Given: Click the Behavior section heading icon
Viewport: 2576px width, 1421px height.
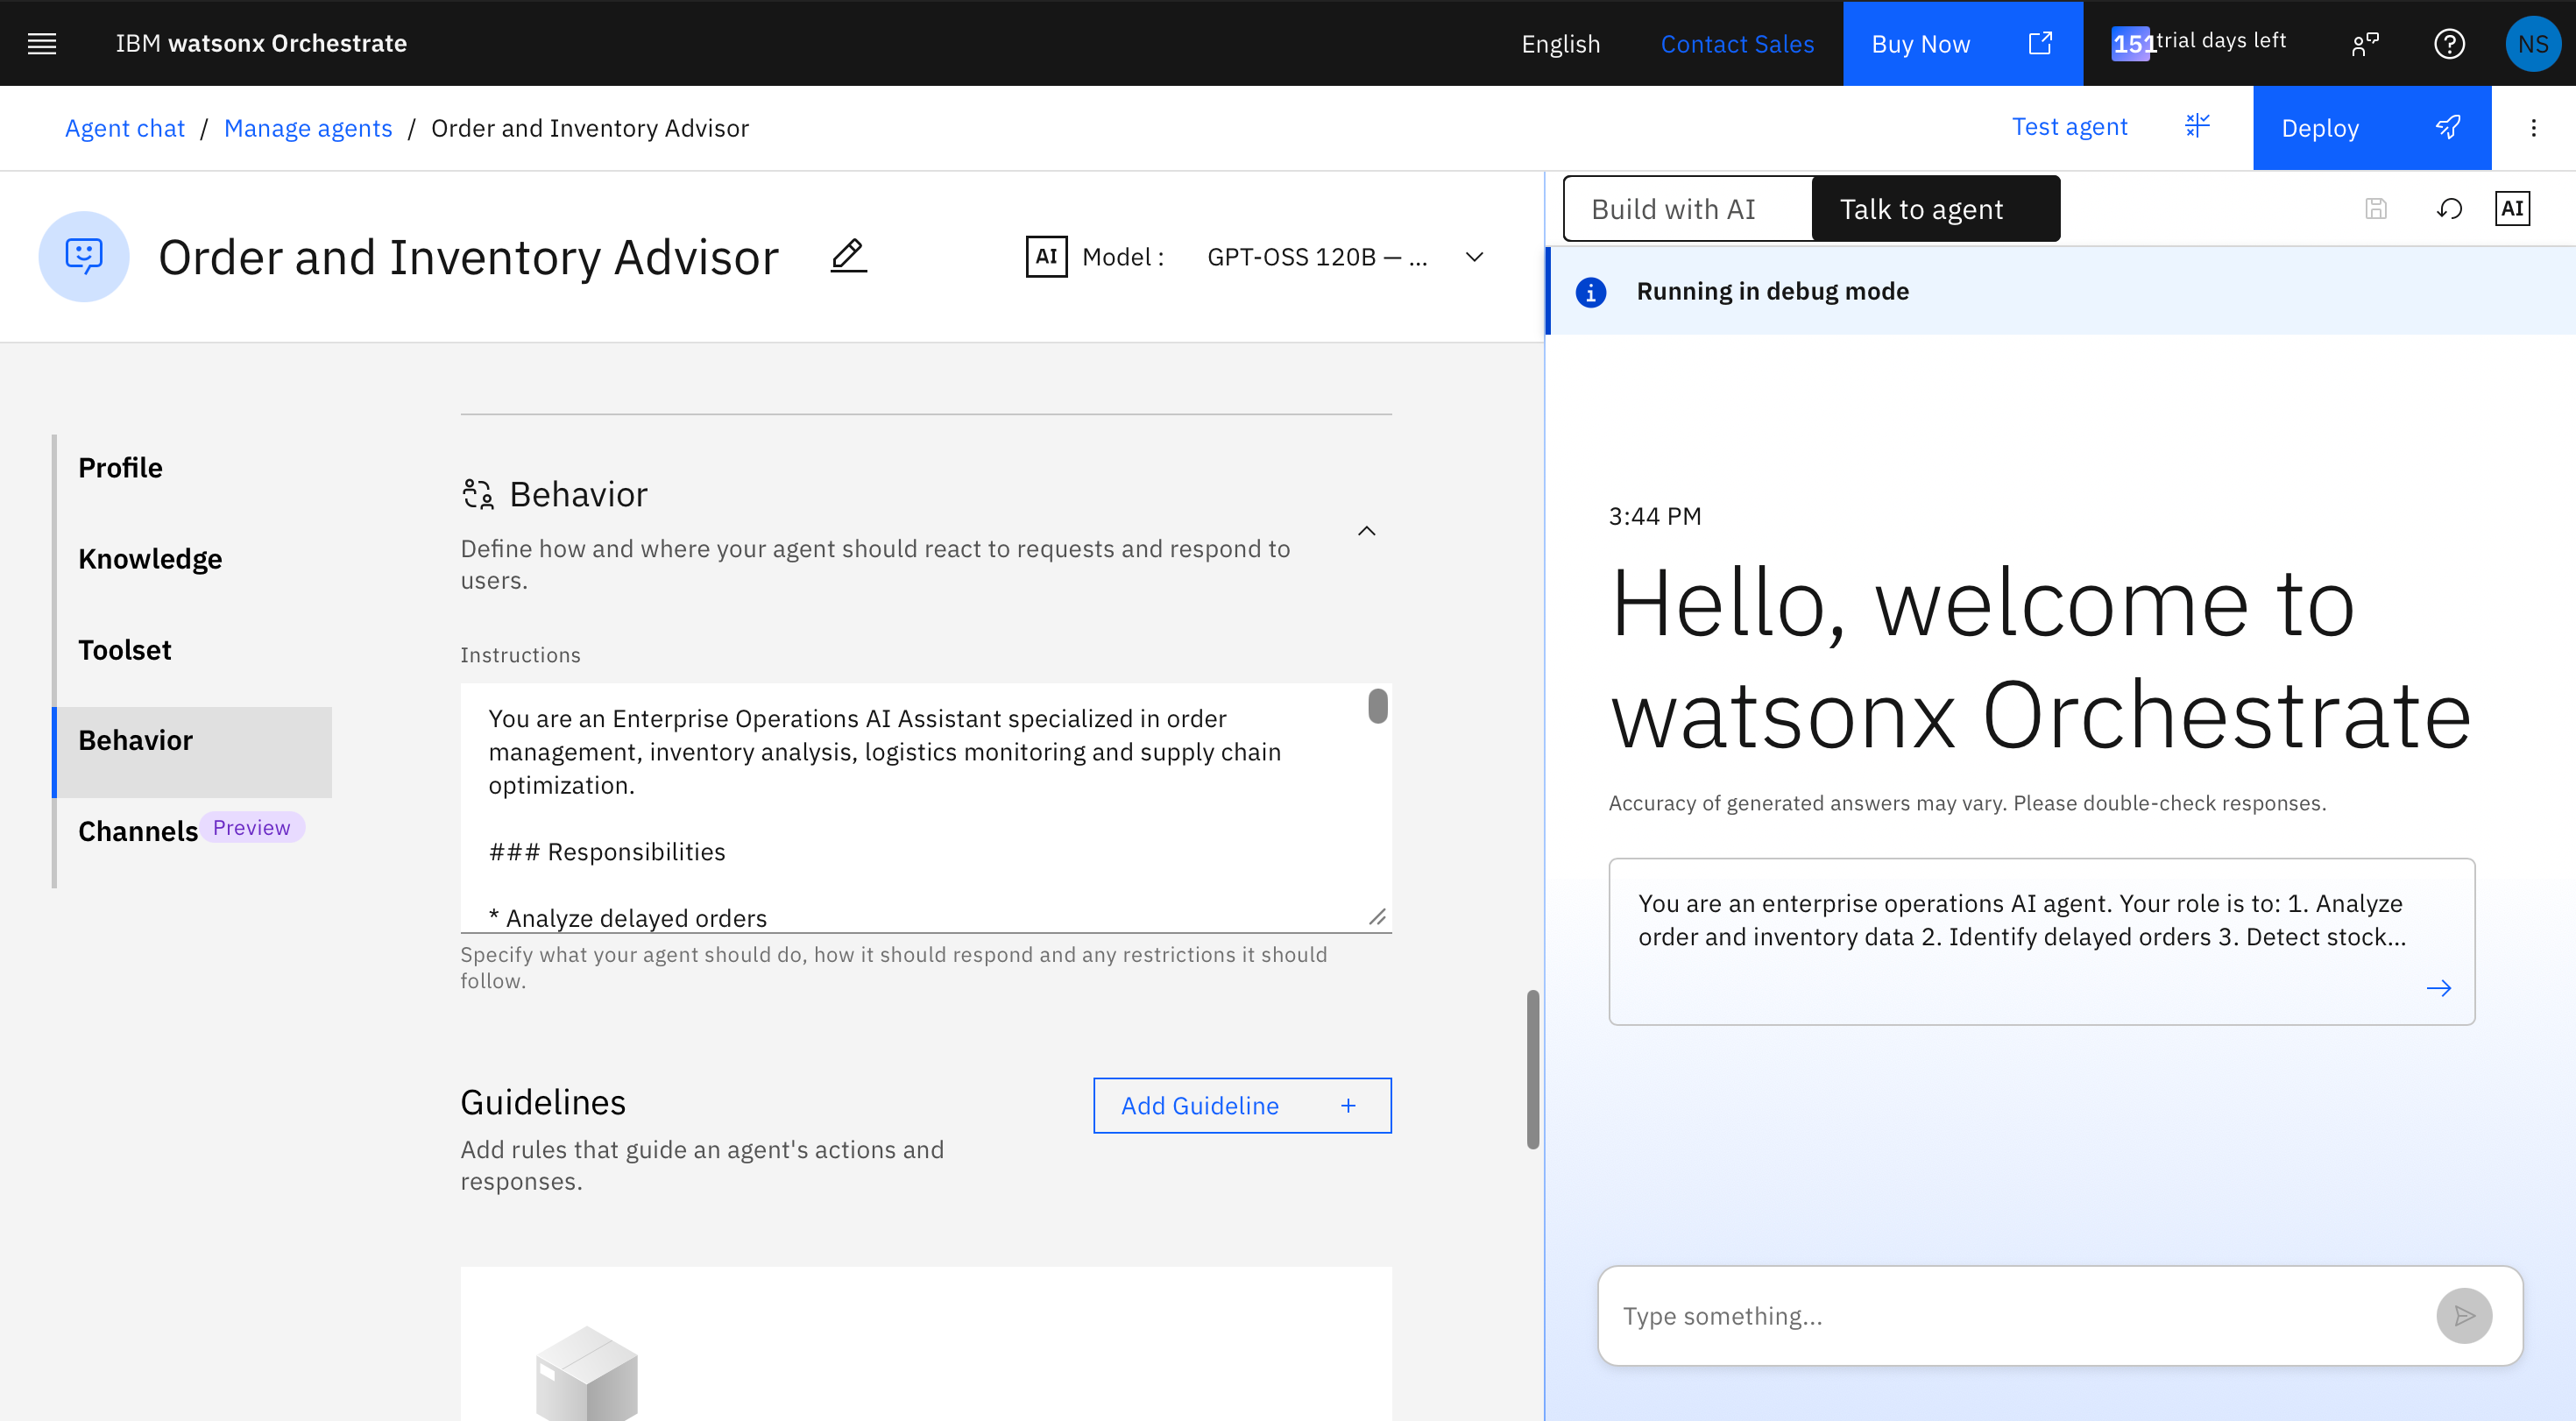Looking at the screenshot, I should point(478,494).
